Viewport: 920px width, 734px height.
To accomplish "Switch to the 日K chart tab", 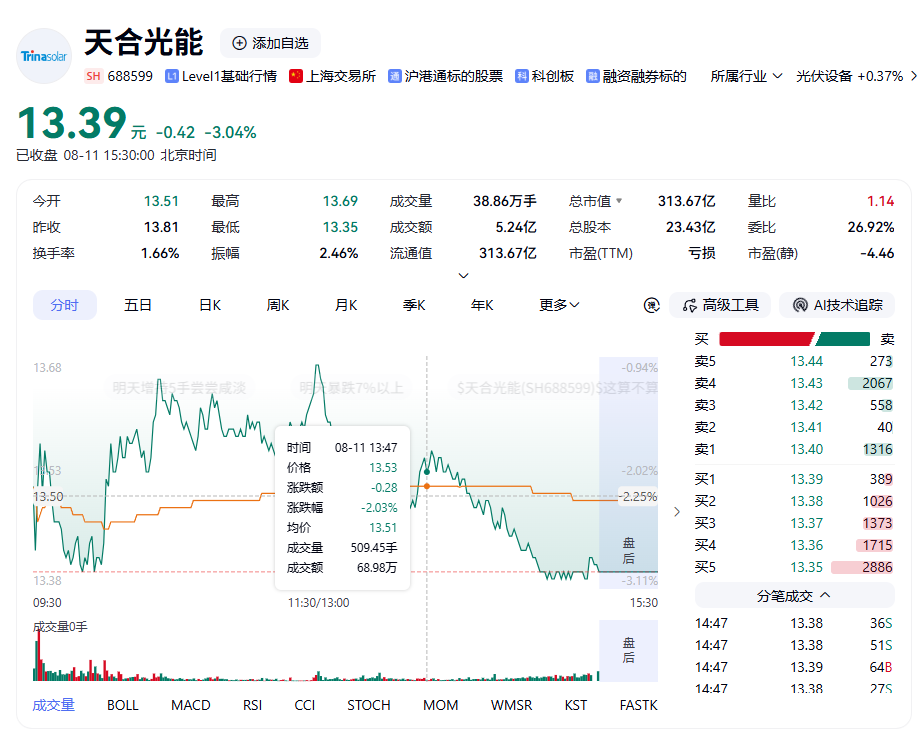I will click(210, 305).
